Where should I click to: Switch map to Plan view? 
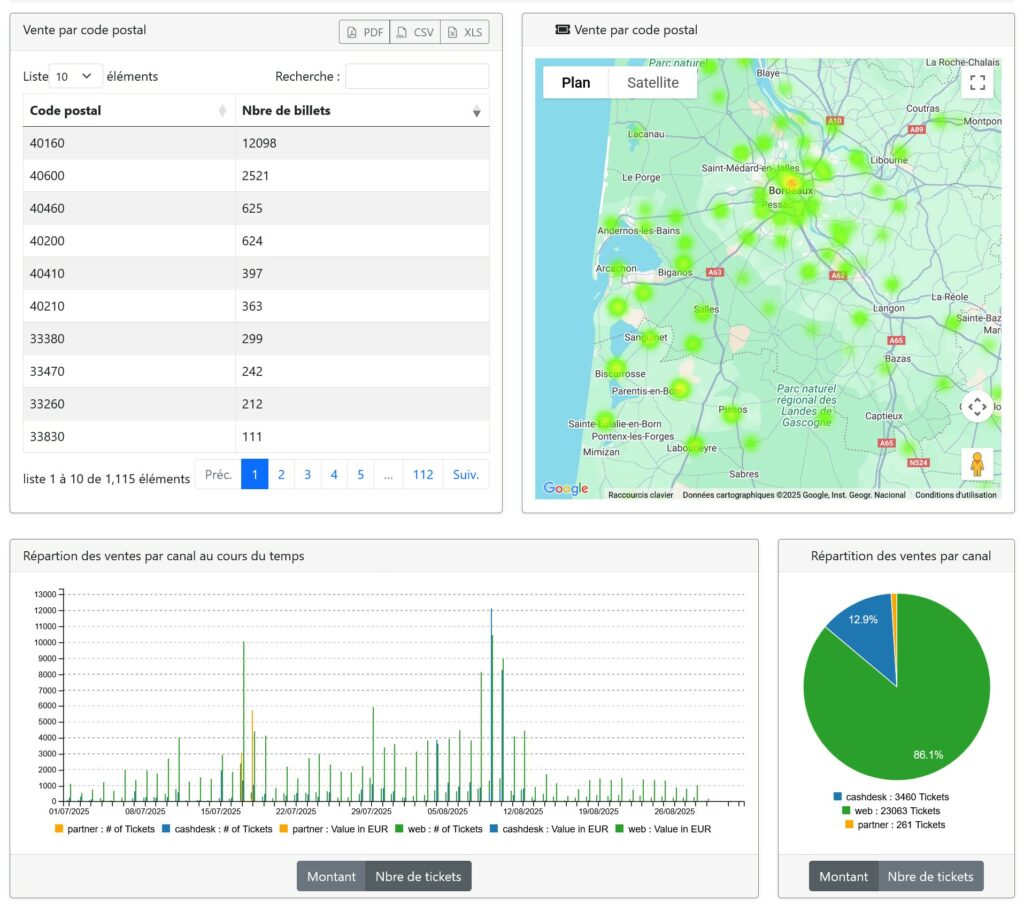(x=575, y=83)
